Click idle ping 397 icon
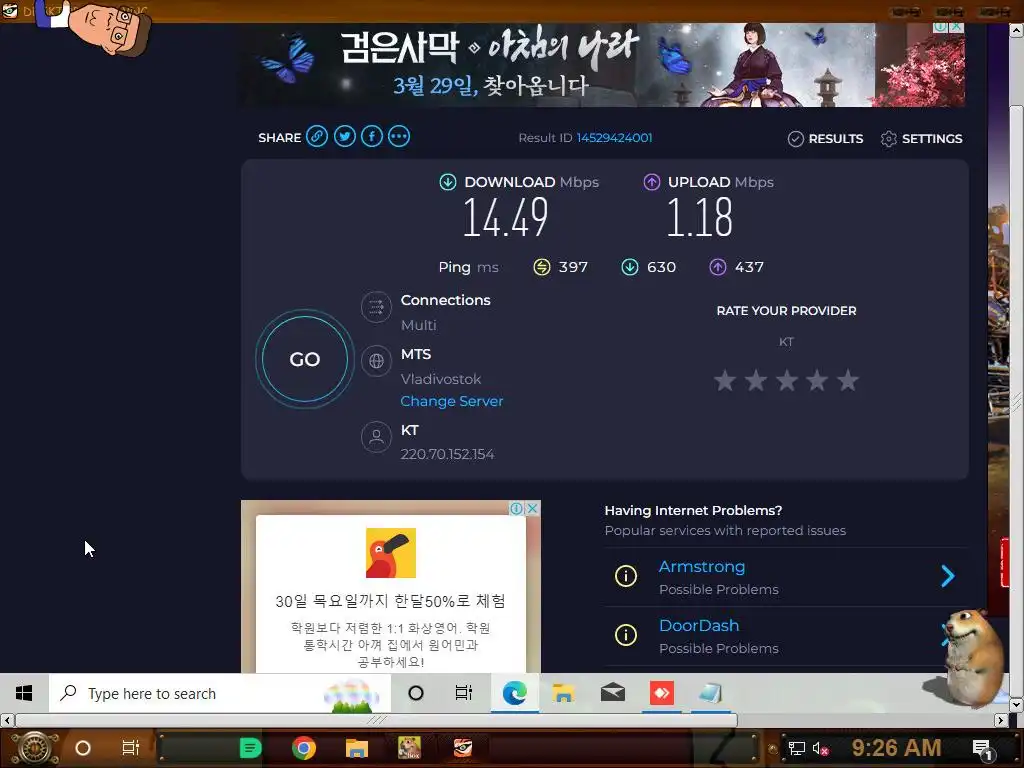This screenshot has width=1024, height=768. point(542,267)
